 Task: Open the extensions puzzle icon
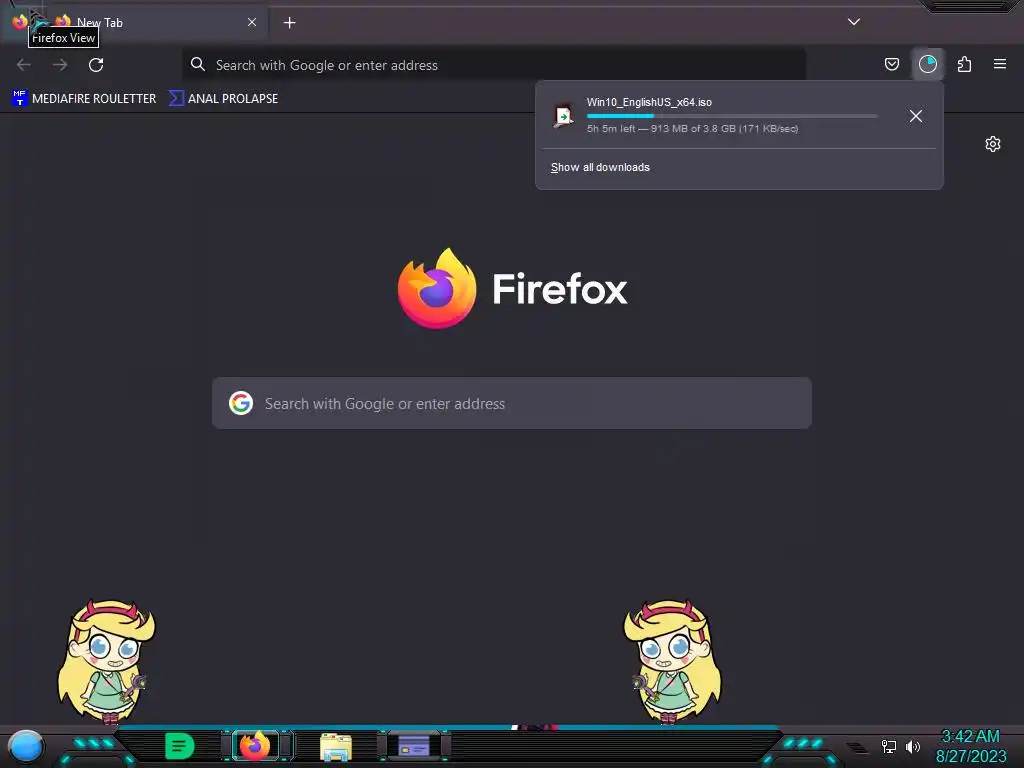click(x=964, y=64)
